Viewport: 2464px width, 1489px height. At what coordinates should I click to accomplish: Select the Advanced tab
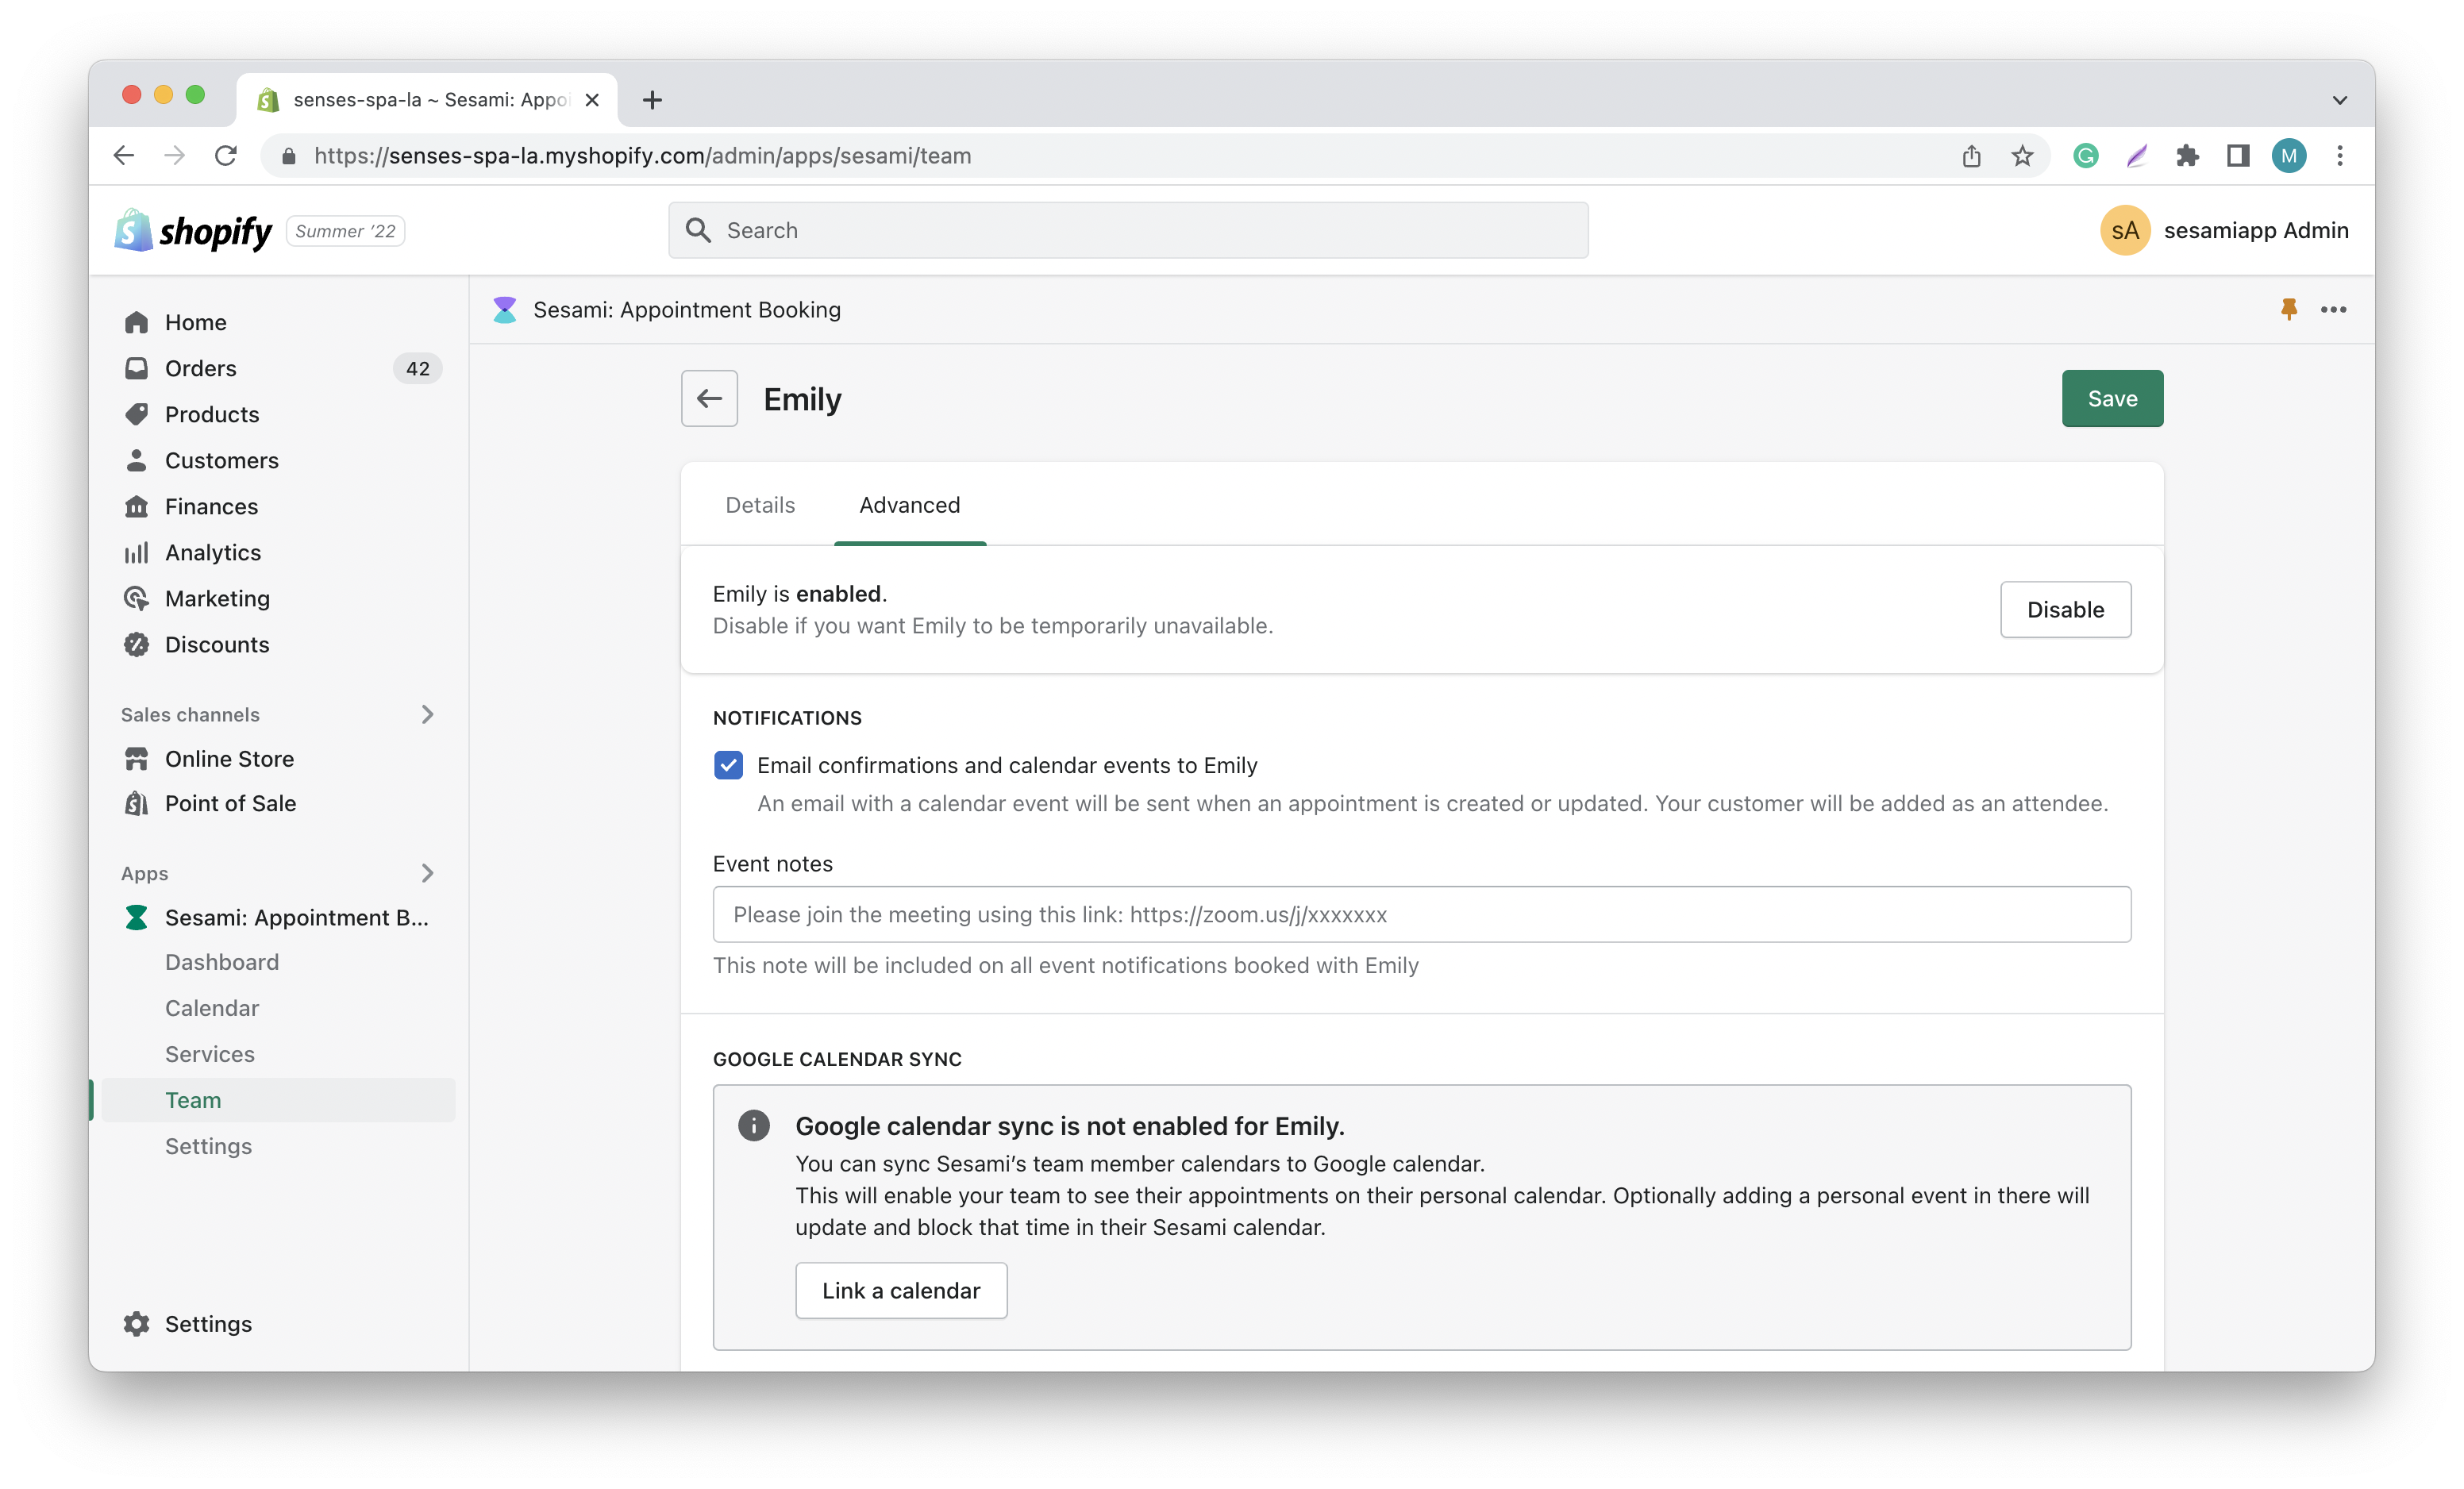click(908, 505)
